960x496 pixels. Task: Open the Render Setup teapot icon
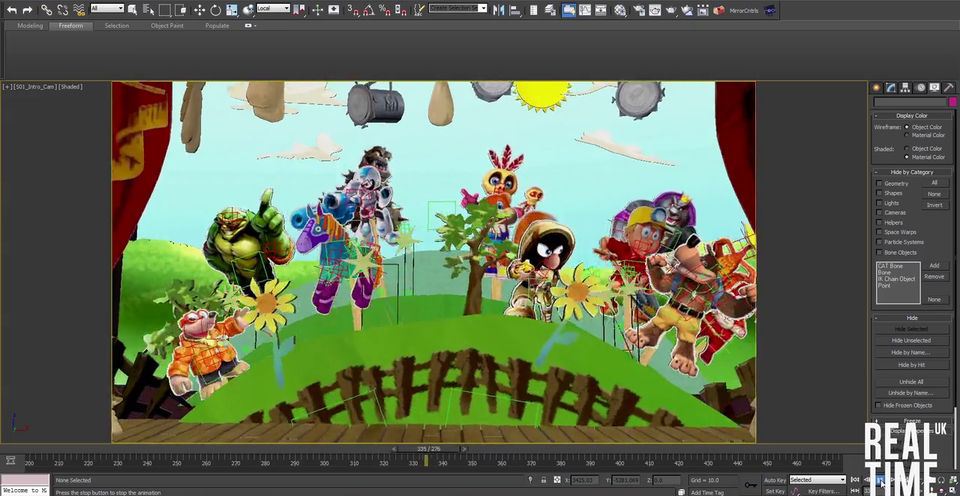pyautogui.click(x=639, y=10)
